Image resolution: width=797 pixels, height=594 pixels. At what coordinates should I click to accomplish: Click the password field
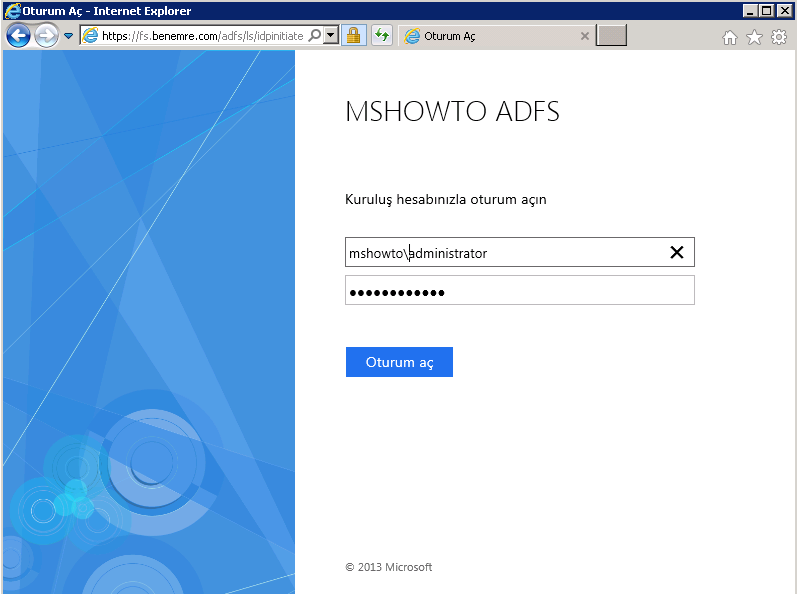[x=519, y=290]
